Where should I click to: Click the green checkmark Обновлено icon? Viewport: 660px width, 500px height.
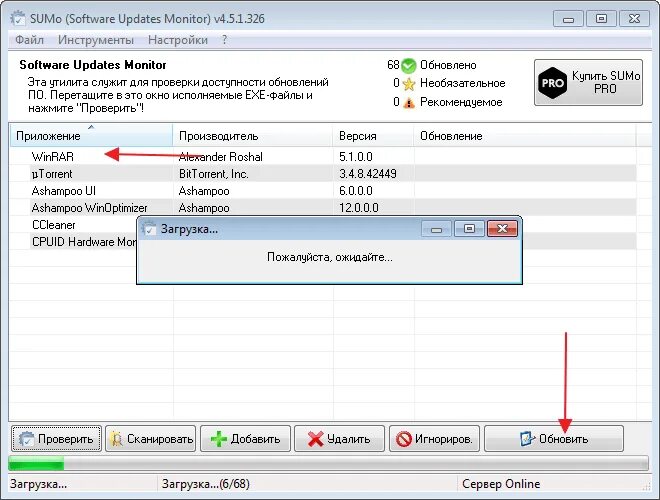[408, 66]
